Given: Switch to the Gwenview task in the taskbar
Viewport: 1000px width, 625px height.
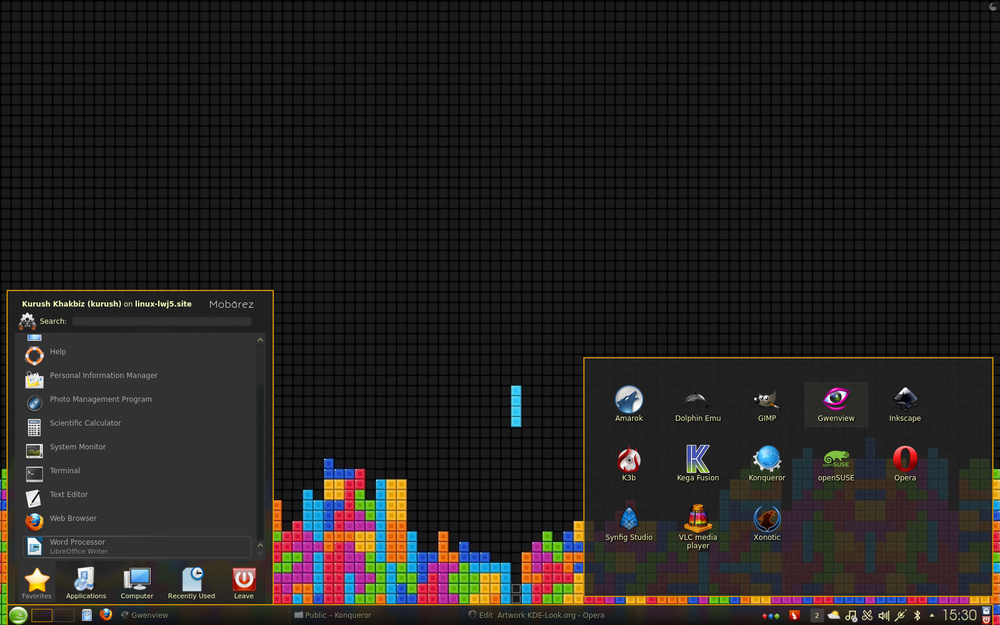Looking at the screenshot, I should click(145, 615).
